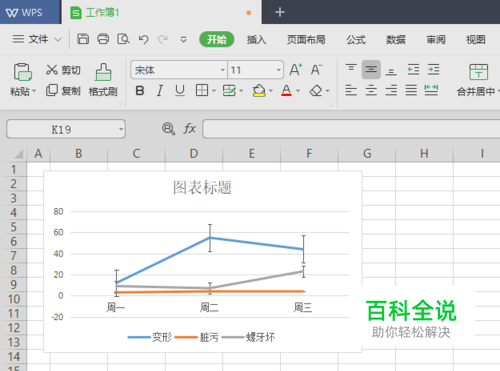Add a new document tab with plus
Screen dimensions: 500x371
pos(280,12)
